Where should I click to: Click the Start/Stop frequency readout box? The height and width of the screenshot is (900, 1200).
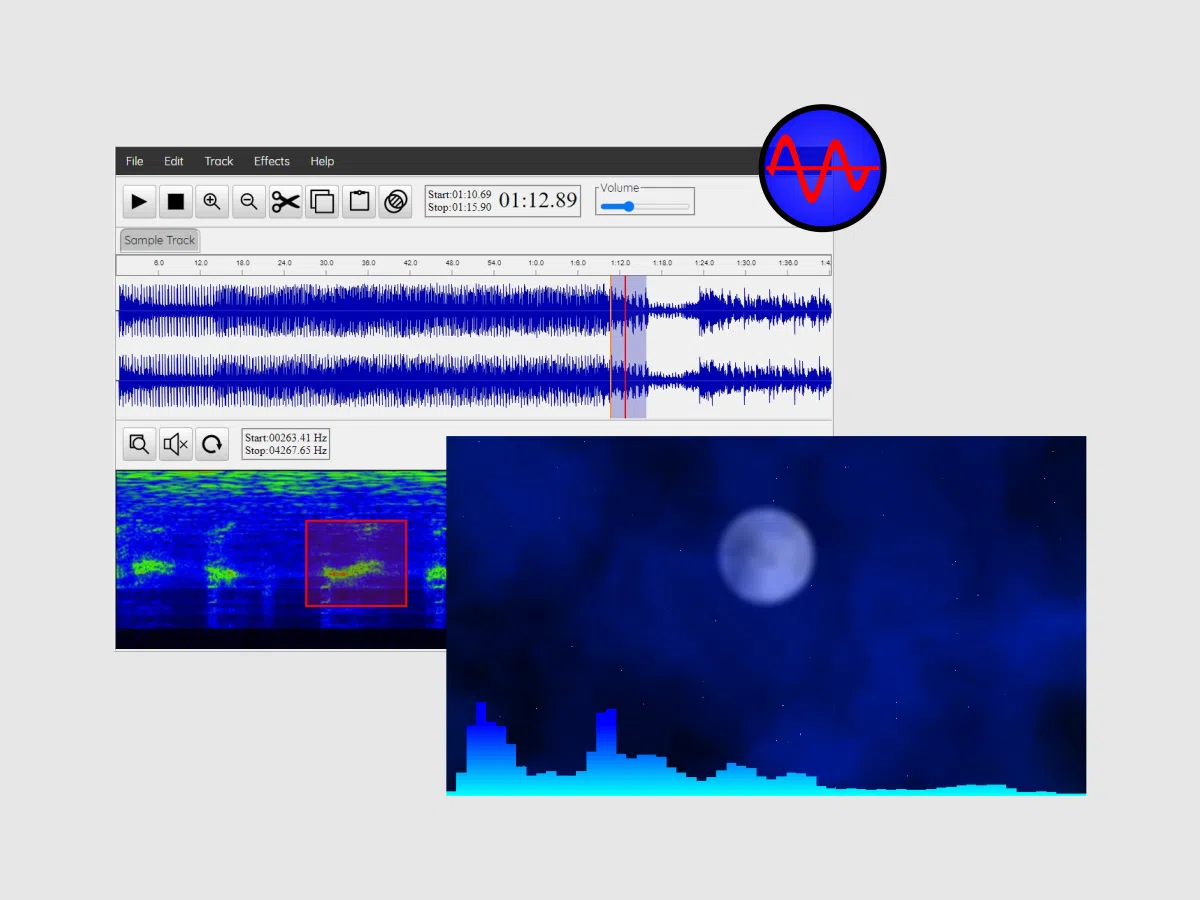[x=286, y=444]
